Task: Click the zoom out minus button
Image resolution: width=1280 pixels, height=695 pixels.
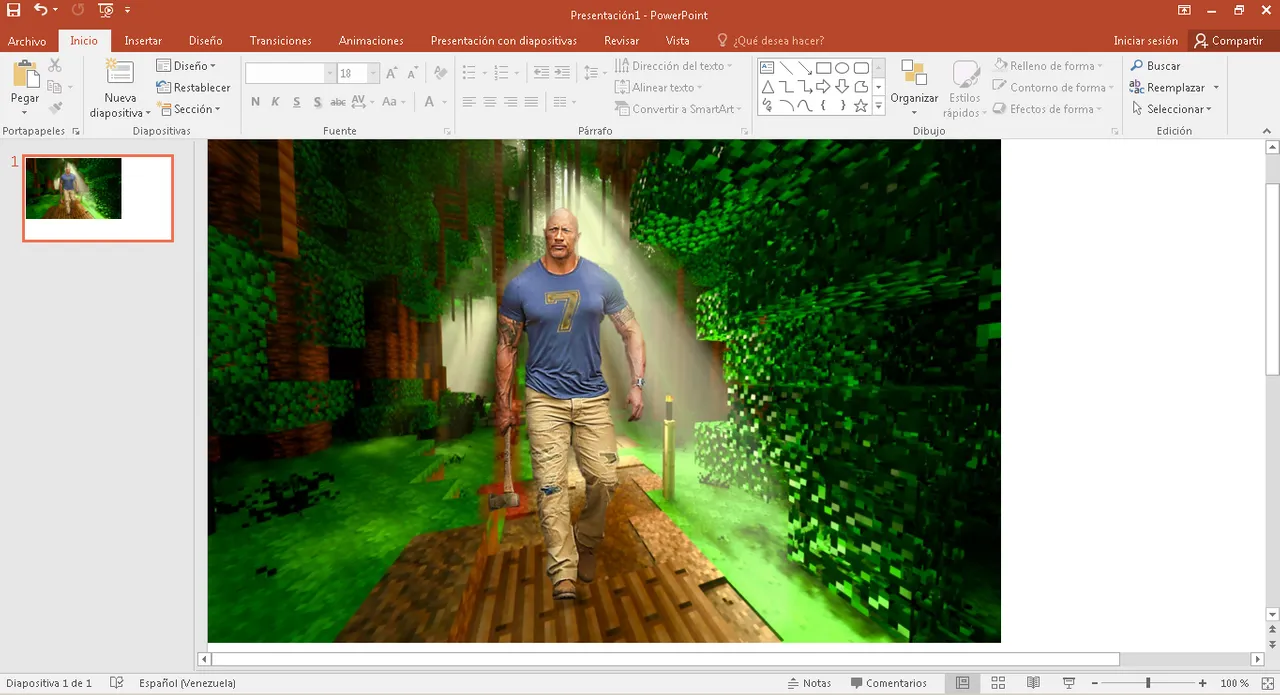Action: pyautogui.click(x=1094, y=683)
